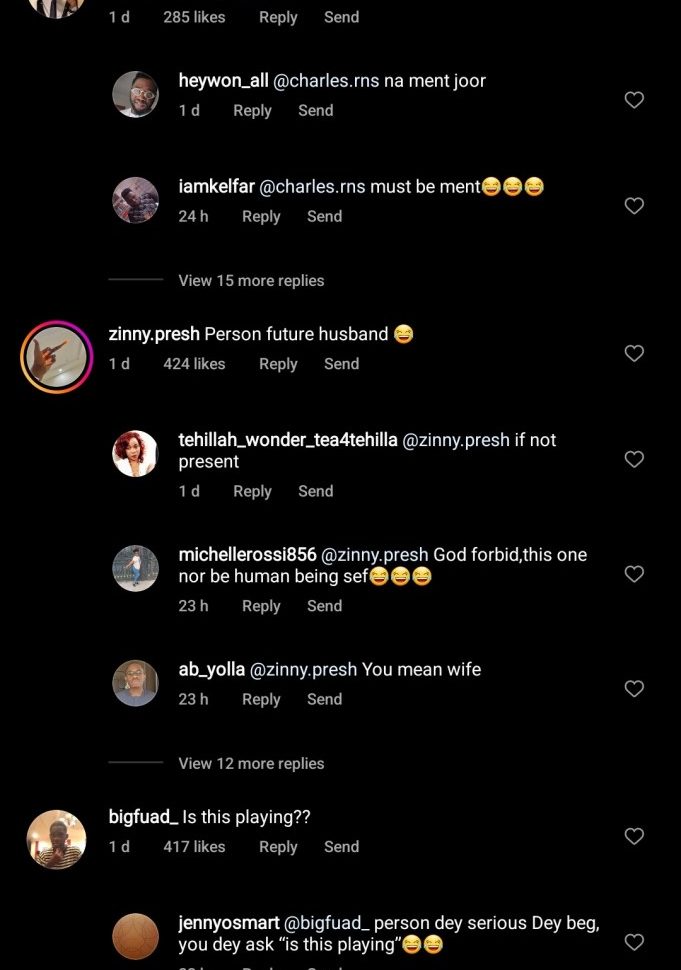This screenshot has height=970, width=681.
Task: Like michellerossi856's 'God forbid' reply
Action: pos(633,574)
